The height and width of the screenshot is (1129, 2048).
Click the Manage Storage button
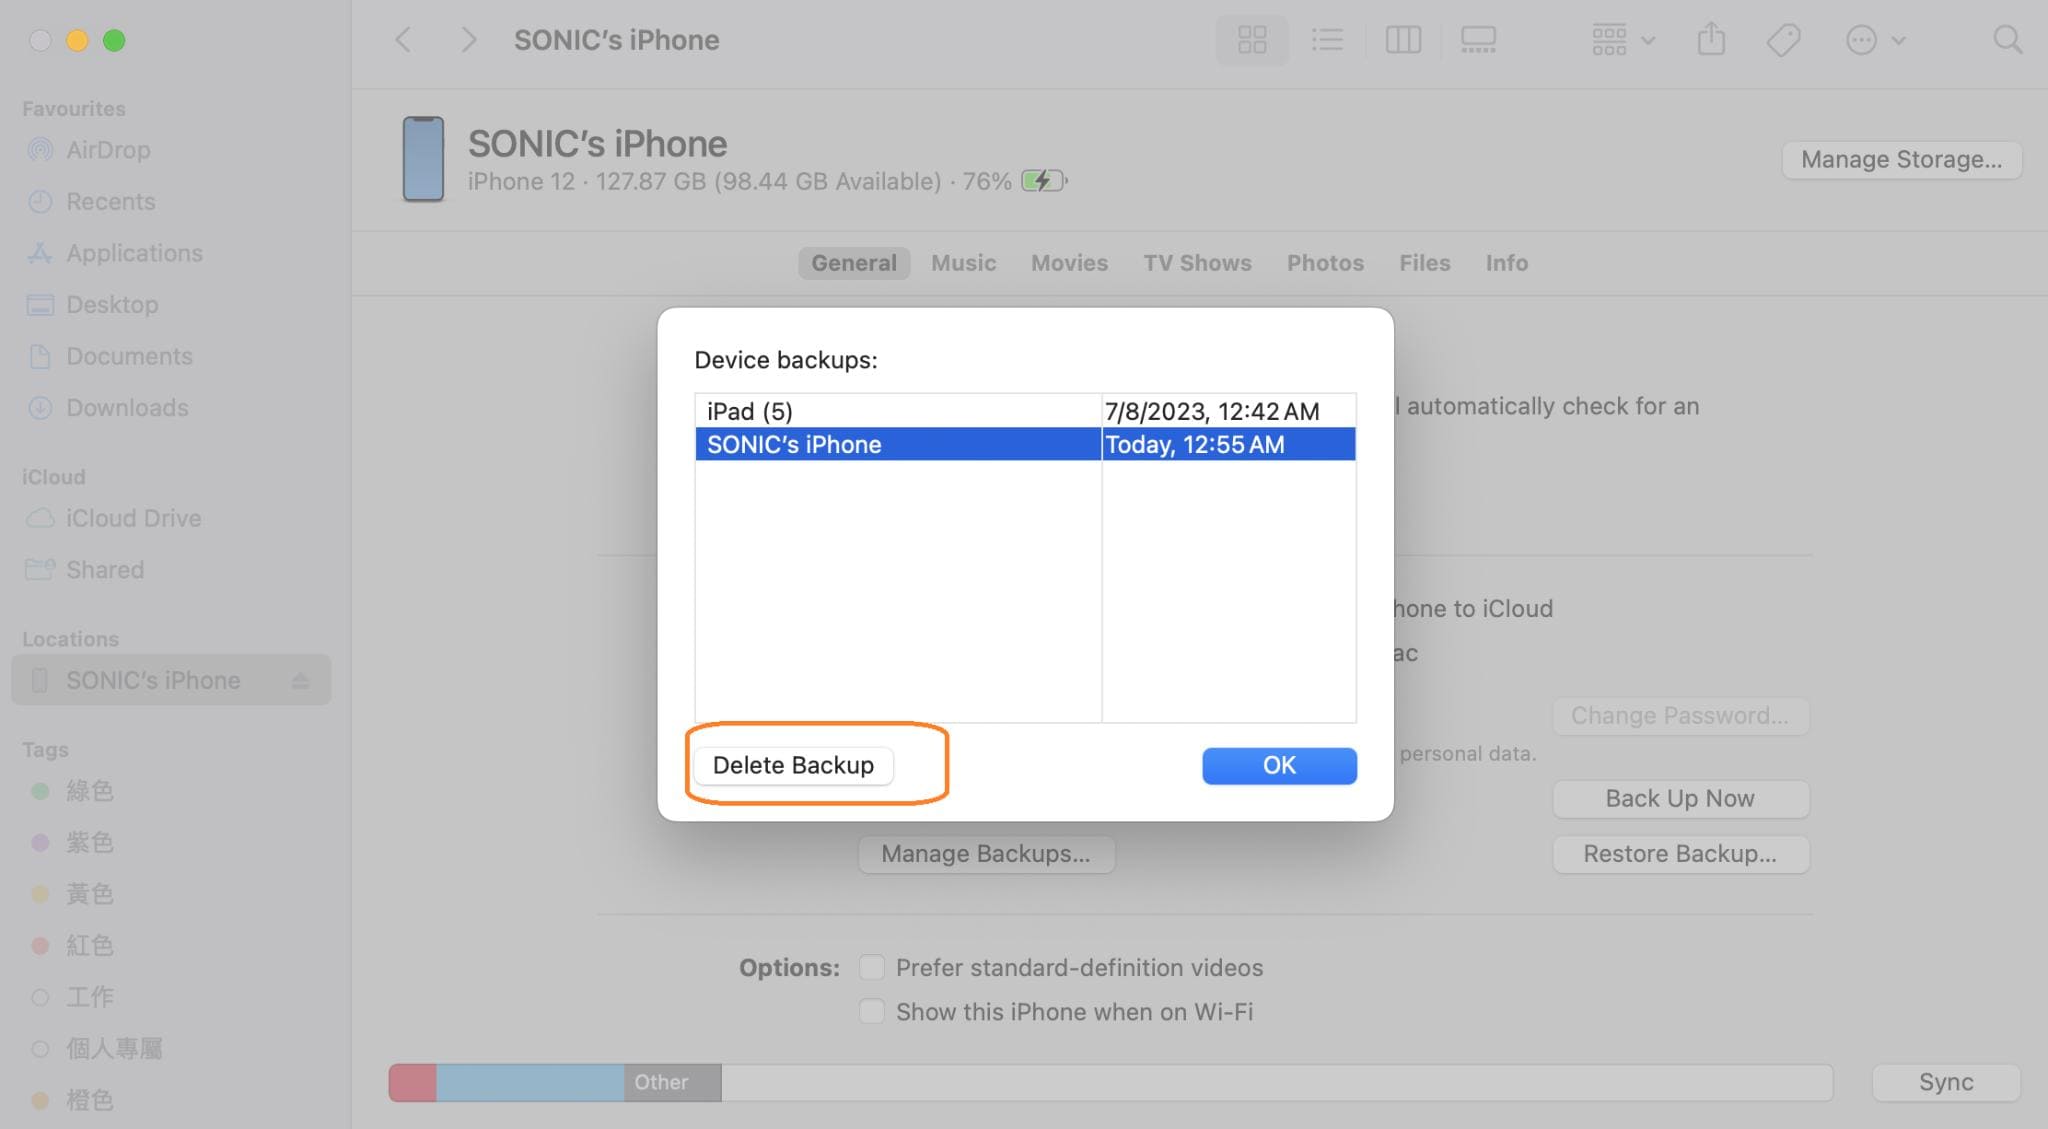point(1901,160)
